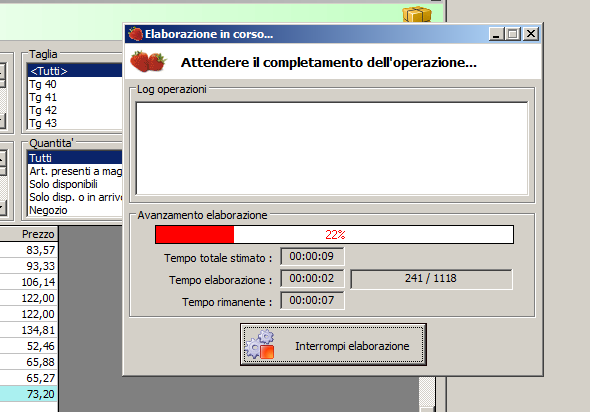Screen dimensions: 590x412
Task: Click the yellow package icon at the top
Action: click(417, 14)
